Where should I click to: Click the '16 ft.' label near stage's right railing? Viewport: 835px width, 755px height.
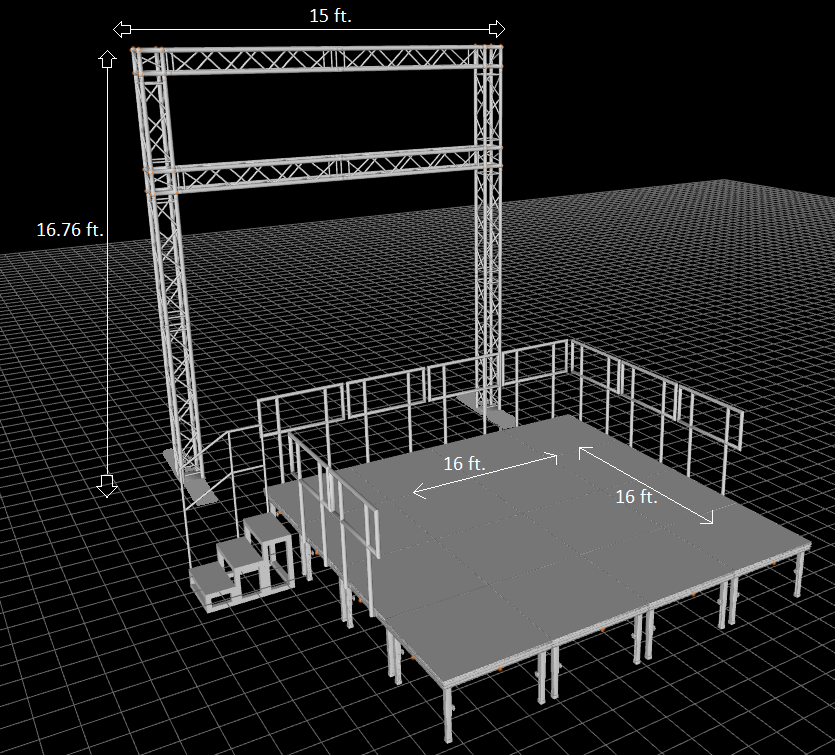(636, 497)
